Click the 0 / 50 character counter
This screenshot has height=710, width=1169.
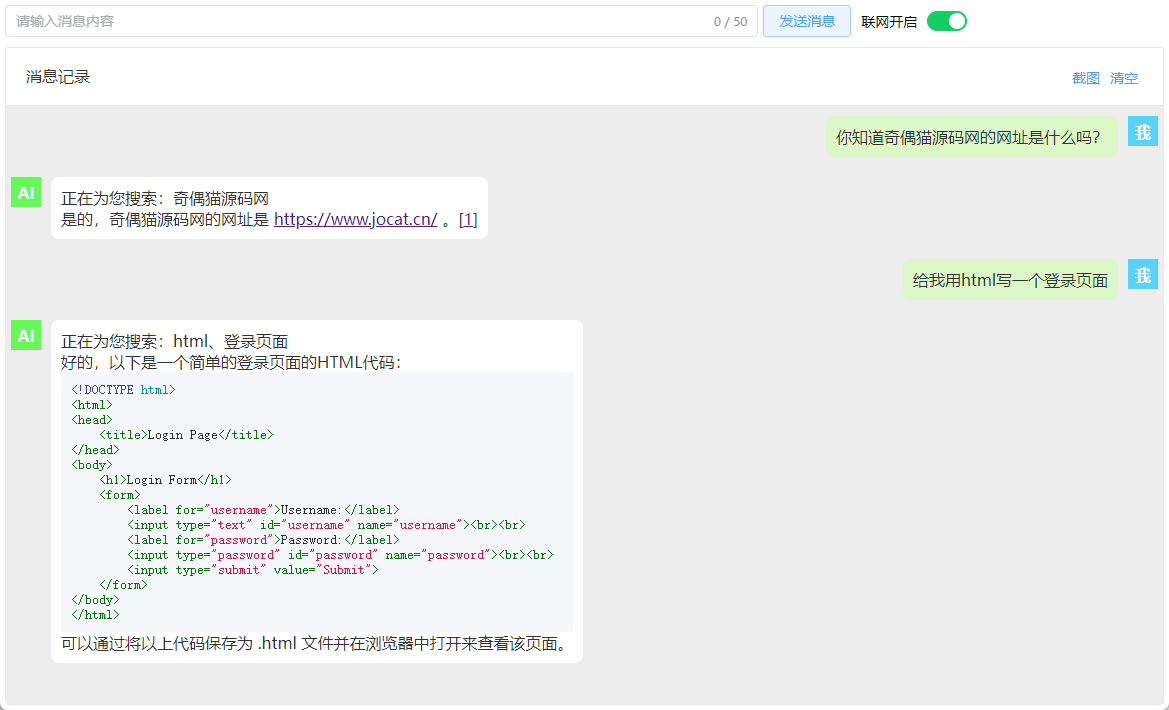click(731, 22)
